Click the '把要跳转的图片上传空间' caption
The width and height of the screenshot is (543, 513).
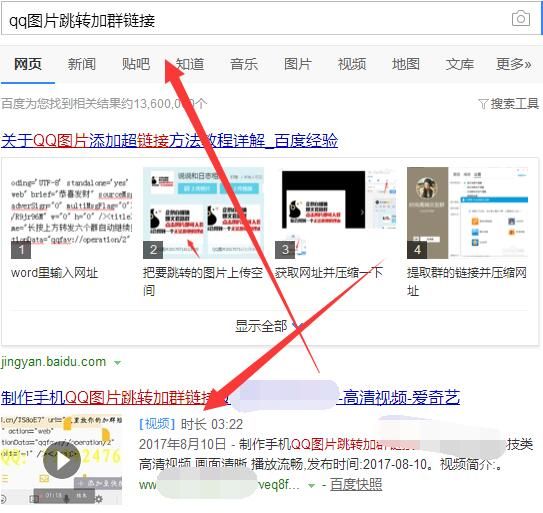coord(203,281)
